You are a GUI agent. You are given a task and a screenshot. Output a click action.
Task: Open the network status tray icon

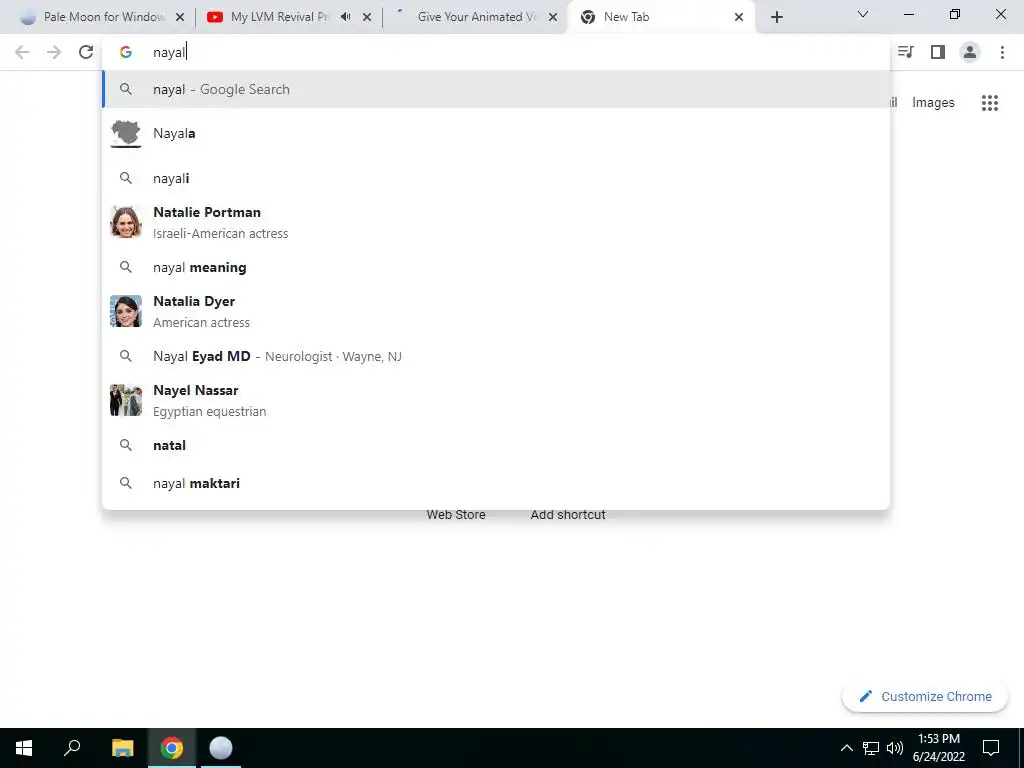click(x=871, y=748)
